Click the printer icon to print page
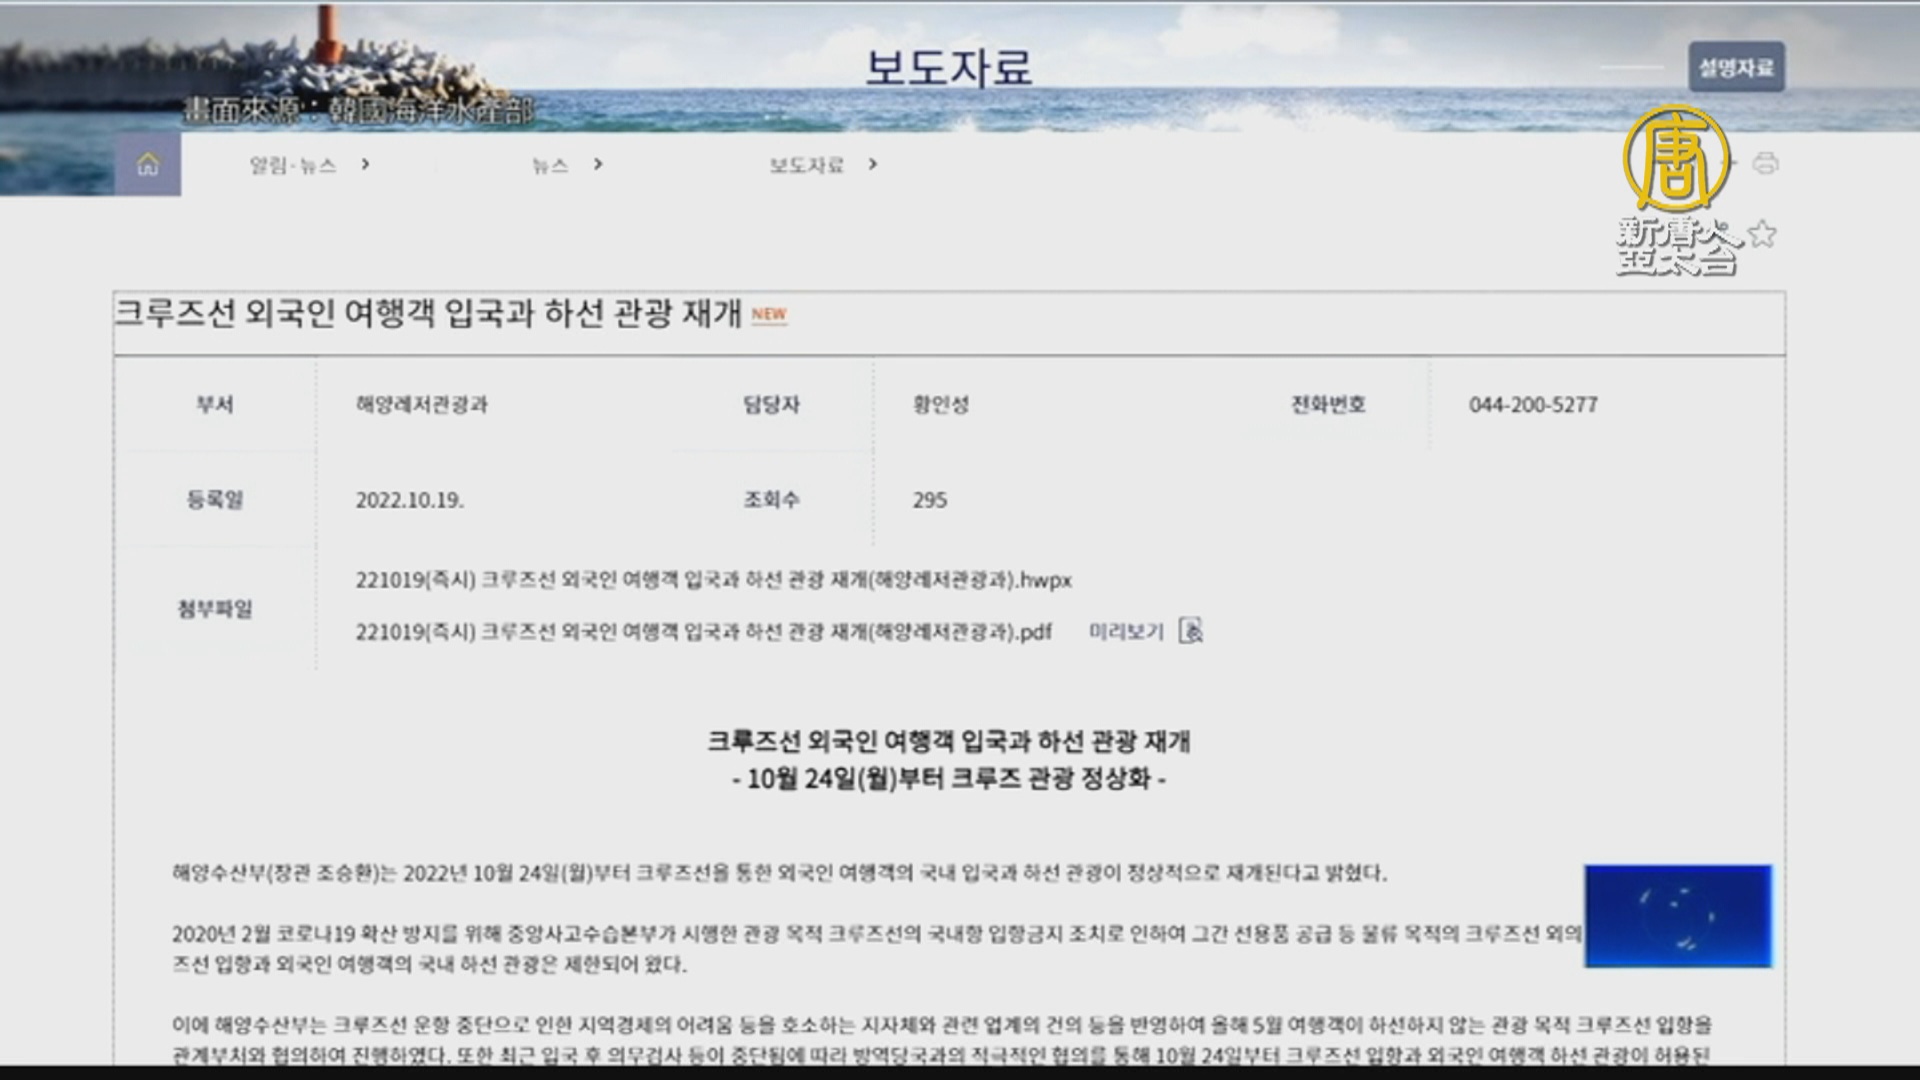The height and width of the screenshot is (1080, 1920). pos(1765,163)
